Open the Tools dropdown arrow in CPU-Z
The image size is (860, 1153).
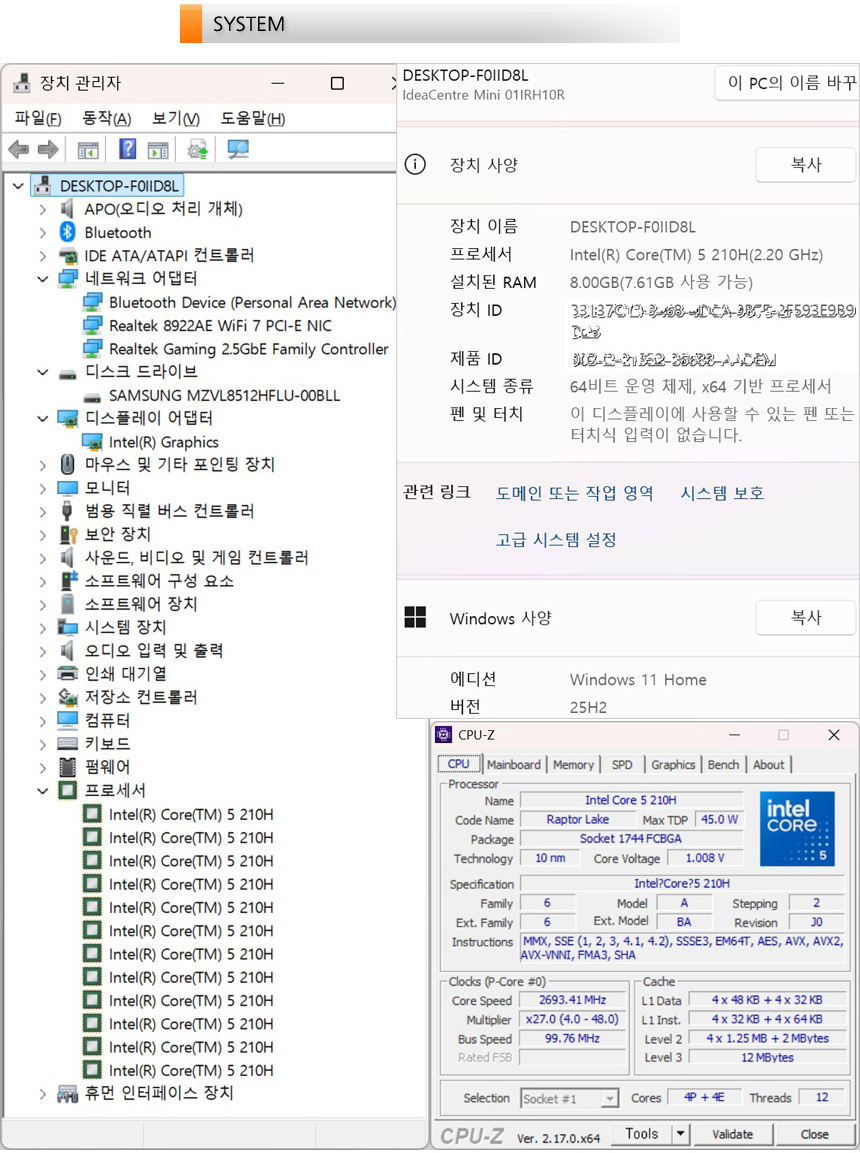pyautogui.click(x=680, y=1134)
